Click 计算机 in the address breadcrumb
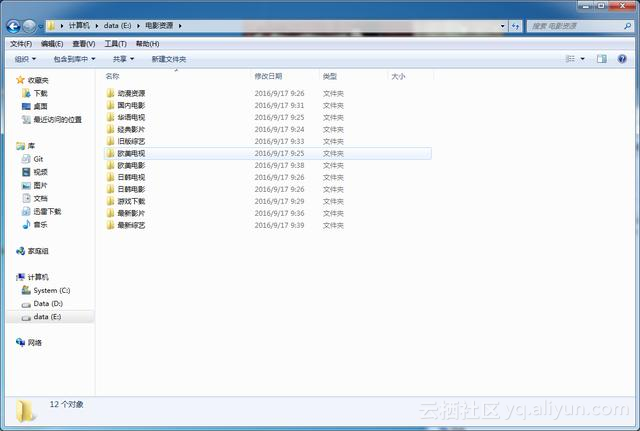 [79, 26]
